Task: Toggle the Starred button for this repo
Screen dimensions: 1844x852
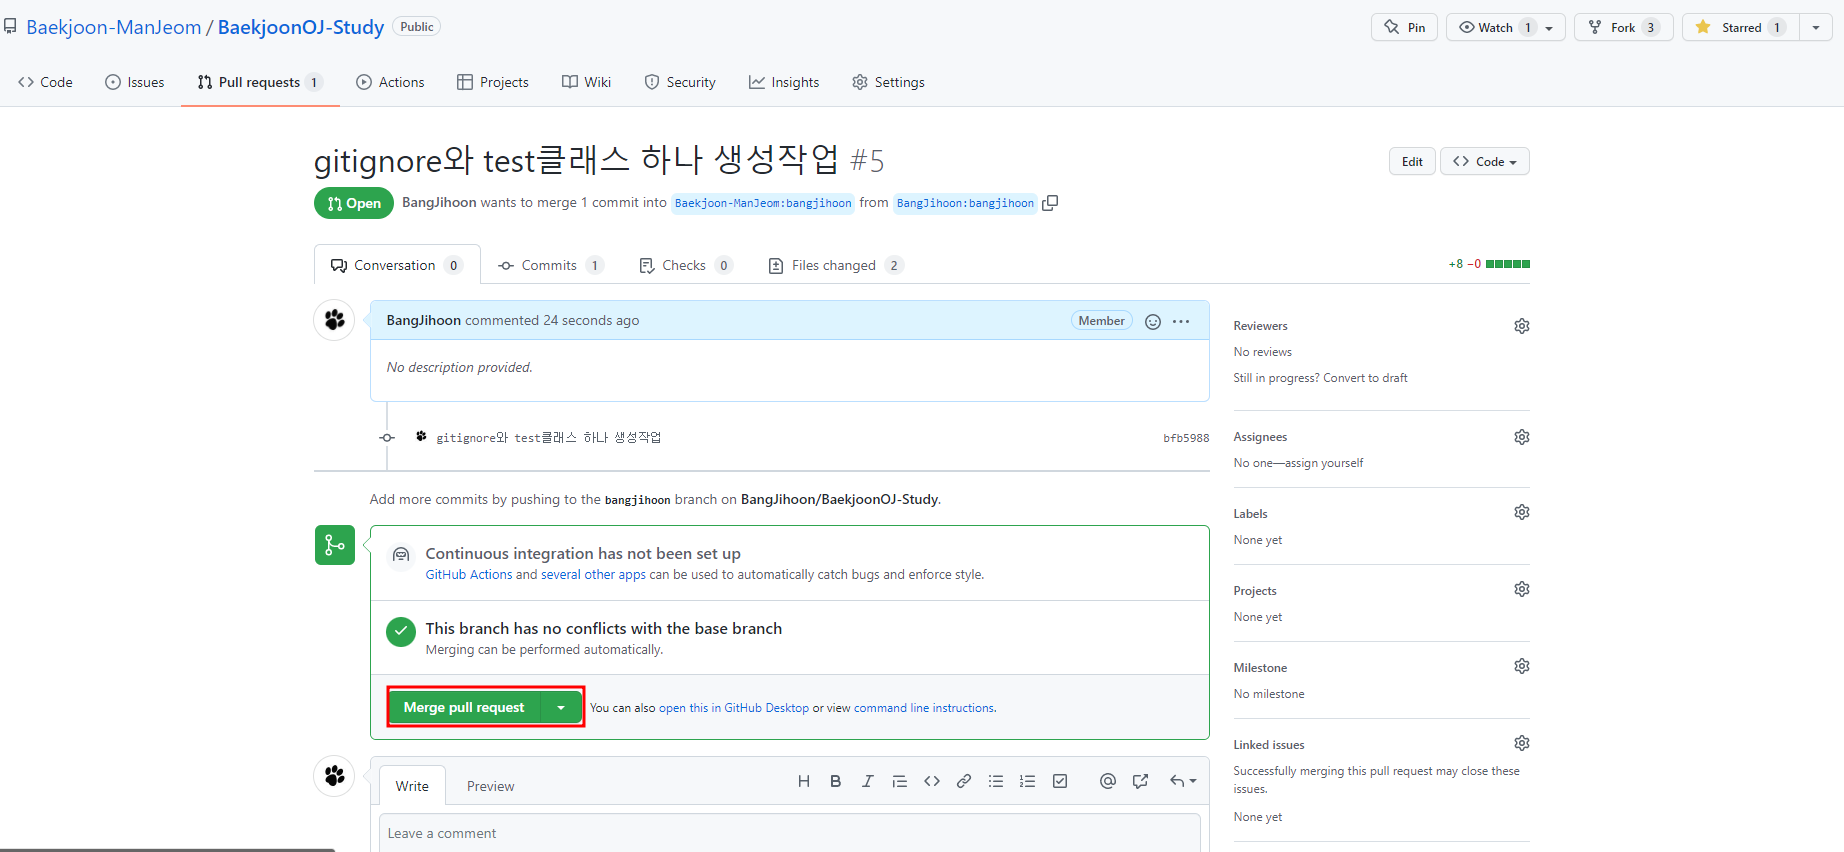Action: tap(1741, 27)
